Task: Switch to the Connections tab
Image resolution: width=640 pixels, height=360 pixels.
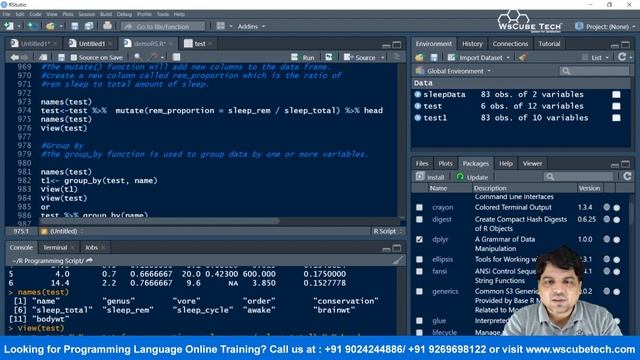Action: click(x=510, y=44)
